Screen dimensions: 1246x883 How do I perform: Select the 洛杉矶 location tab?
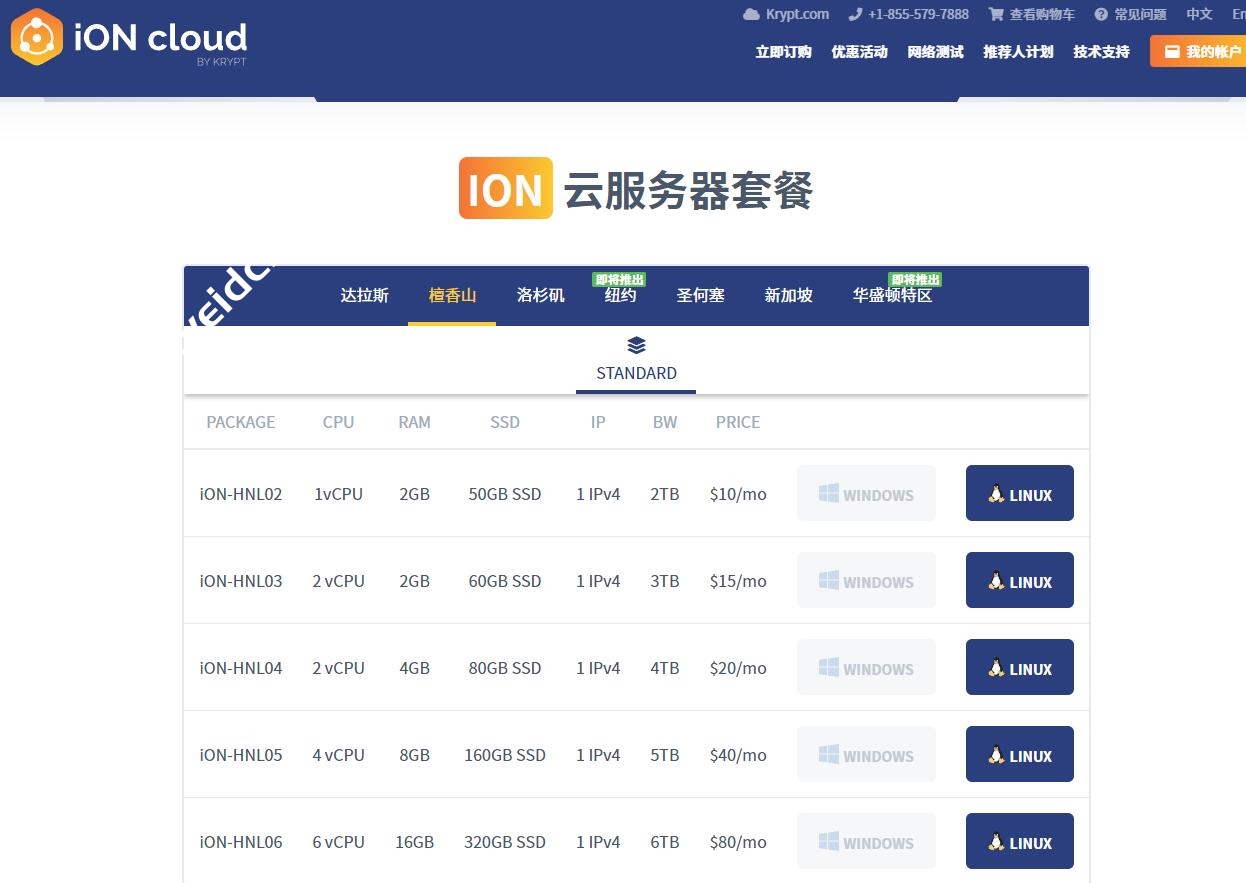coord(540,296)
